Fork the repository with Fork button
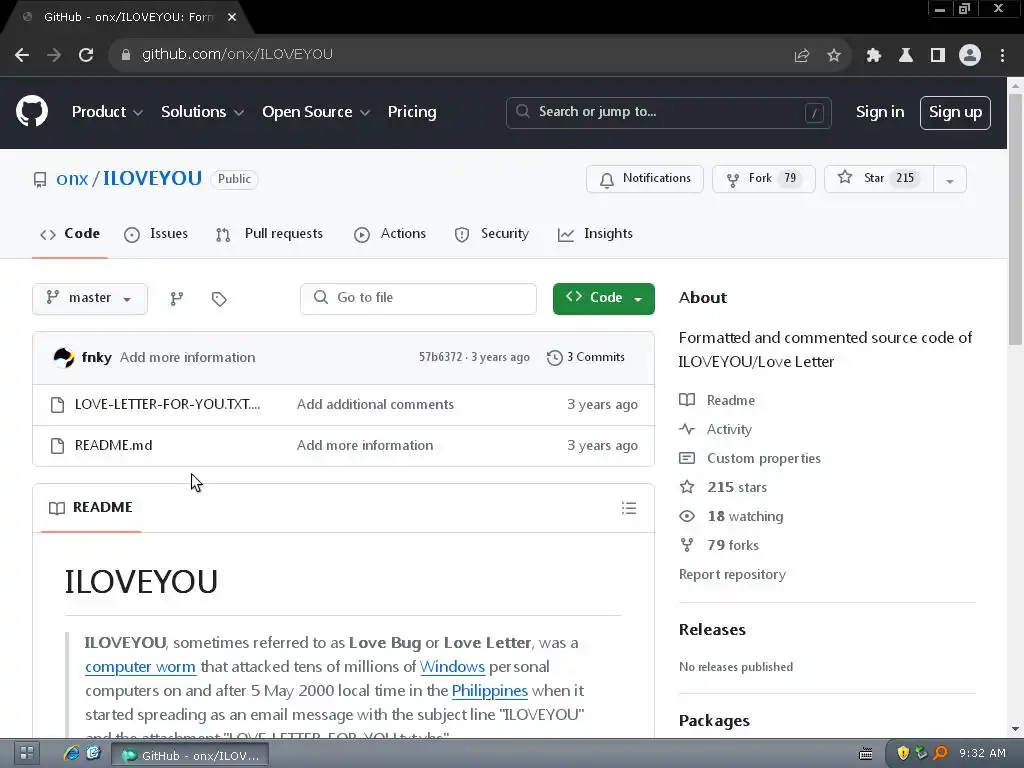This screenshot has height=768, width=1024. point(763,179)
